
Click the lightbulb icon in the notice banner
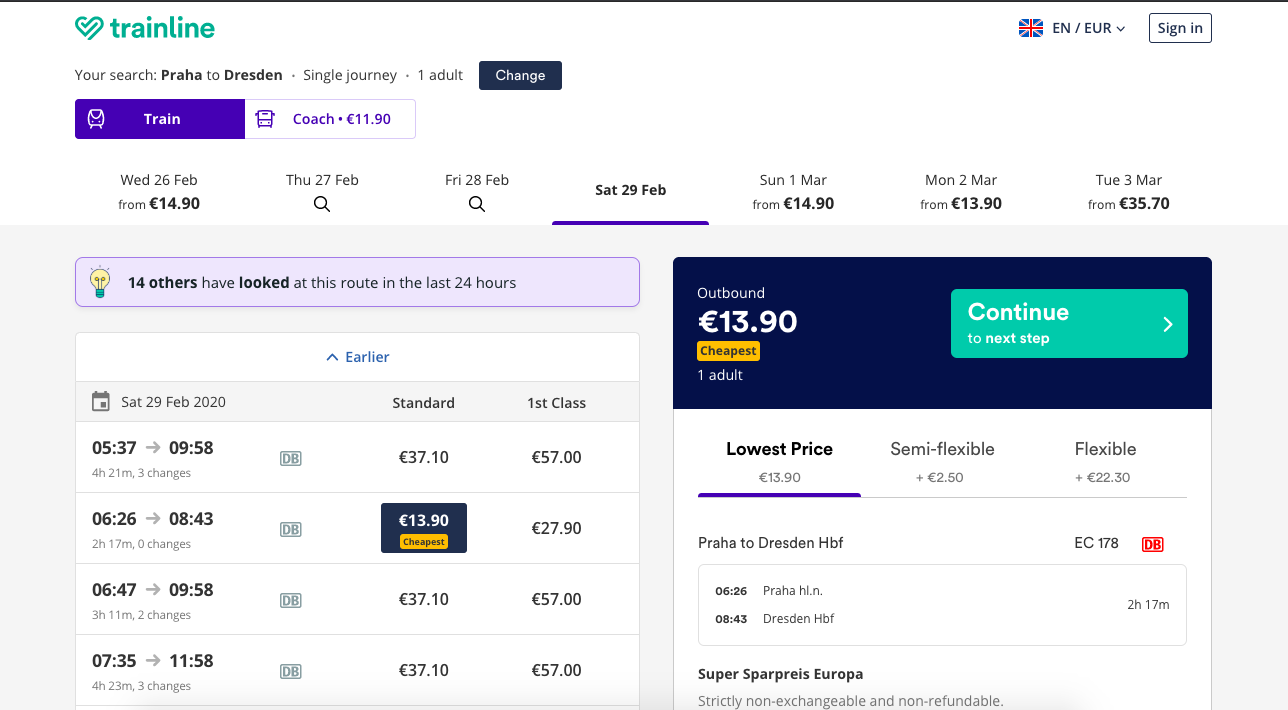[100, 282]
